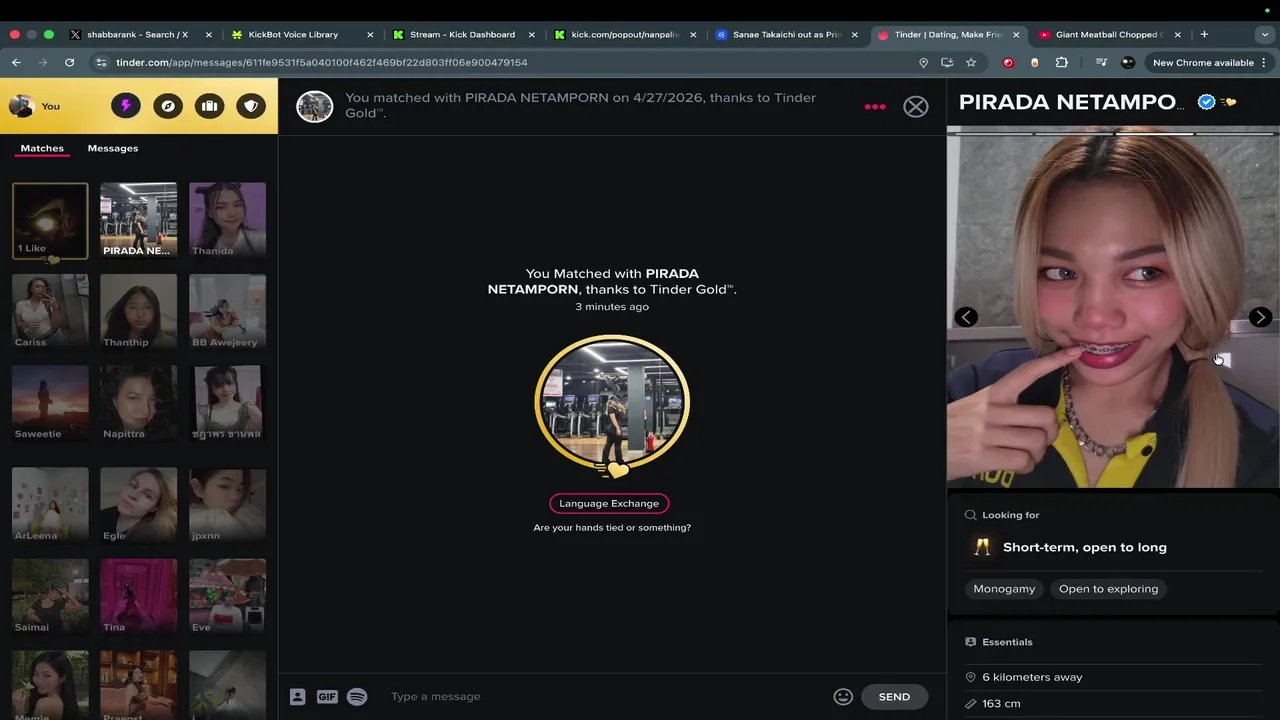Click the SEND button
This screenshot has width=1280, height=720.
pyautogui.click(x=894, y=697)
